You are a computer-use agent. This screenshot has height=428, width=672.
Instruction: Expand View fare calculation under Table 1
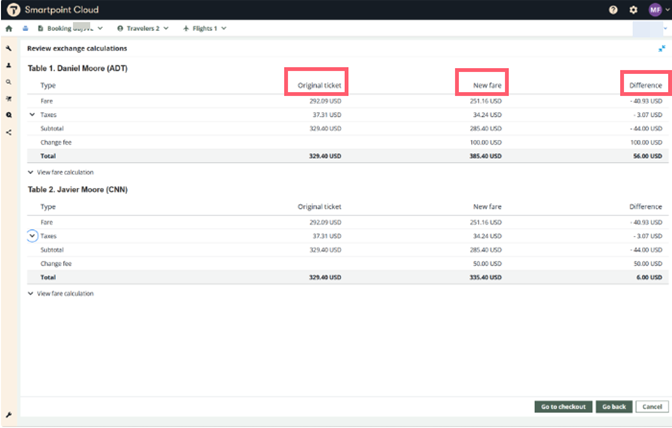(60, 172)
